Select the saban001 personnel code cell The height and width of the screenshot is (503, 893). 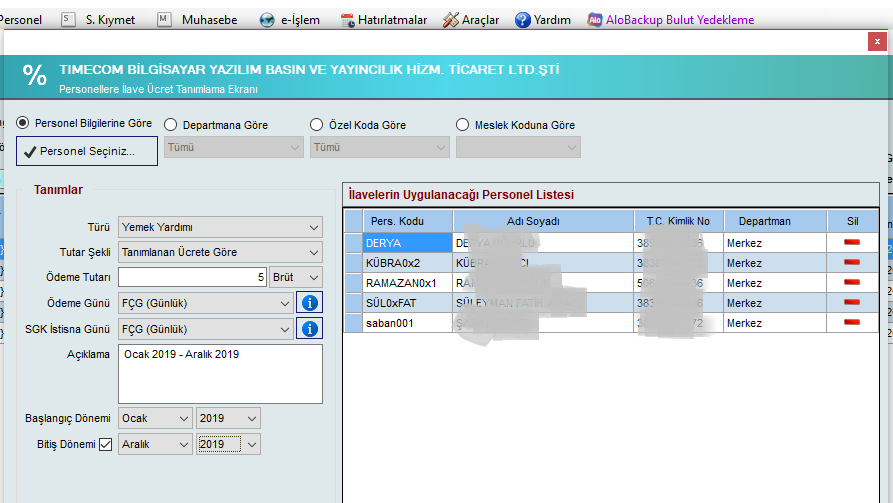point(408,323)
